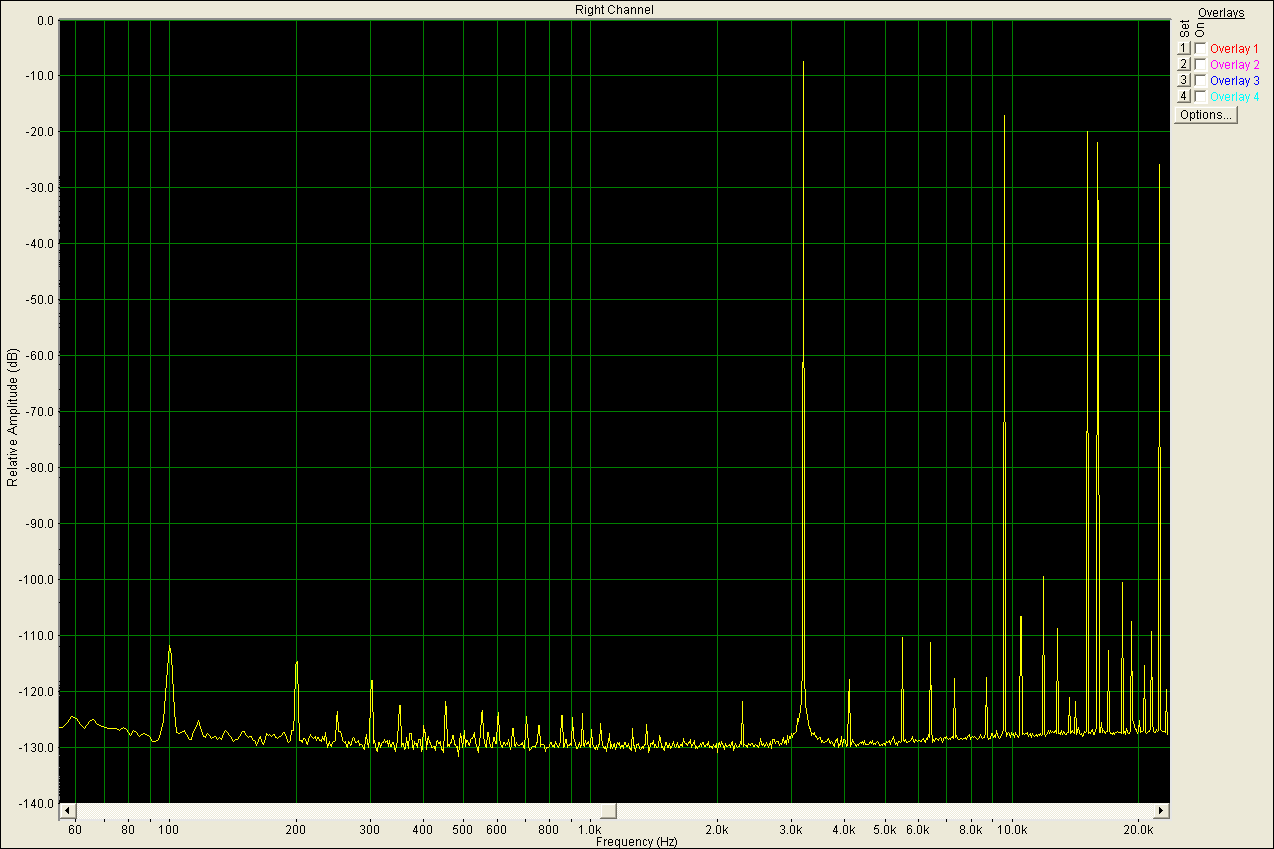The image size is (1274, 849).
Task: Click the 1.0k frequency axis tick label
Action: (x=589, y=830)
